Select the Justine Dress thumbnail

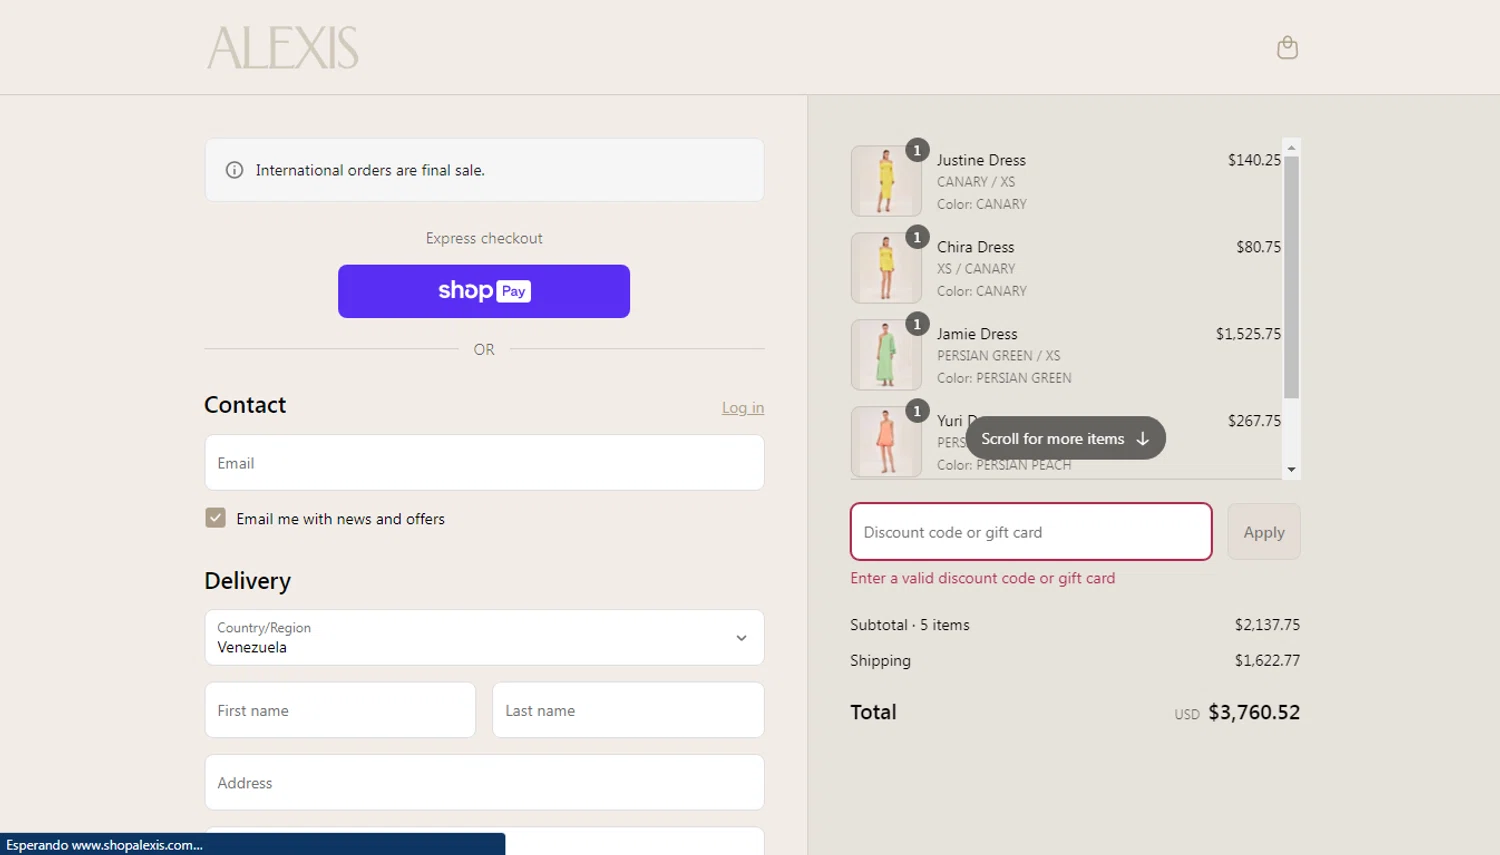click(x=886, y=181)
